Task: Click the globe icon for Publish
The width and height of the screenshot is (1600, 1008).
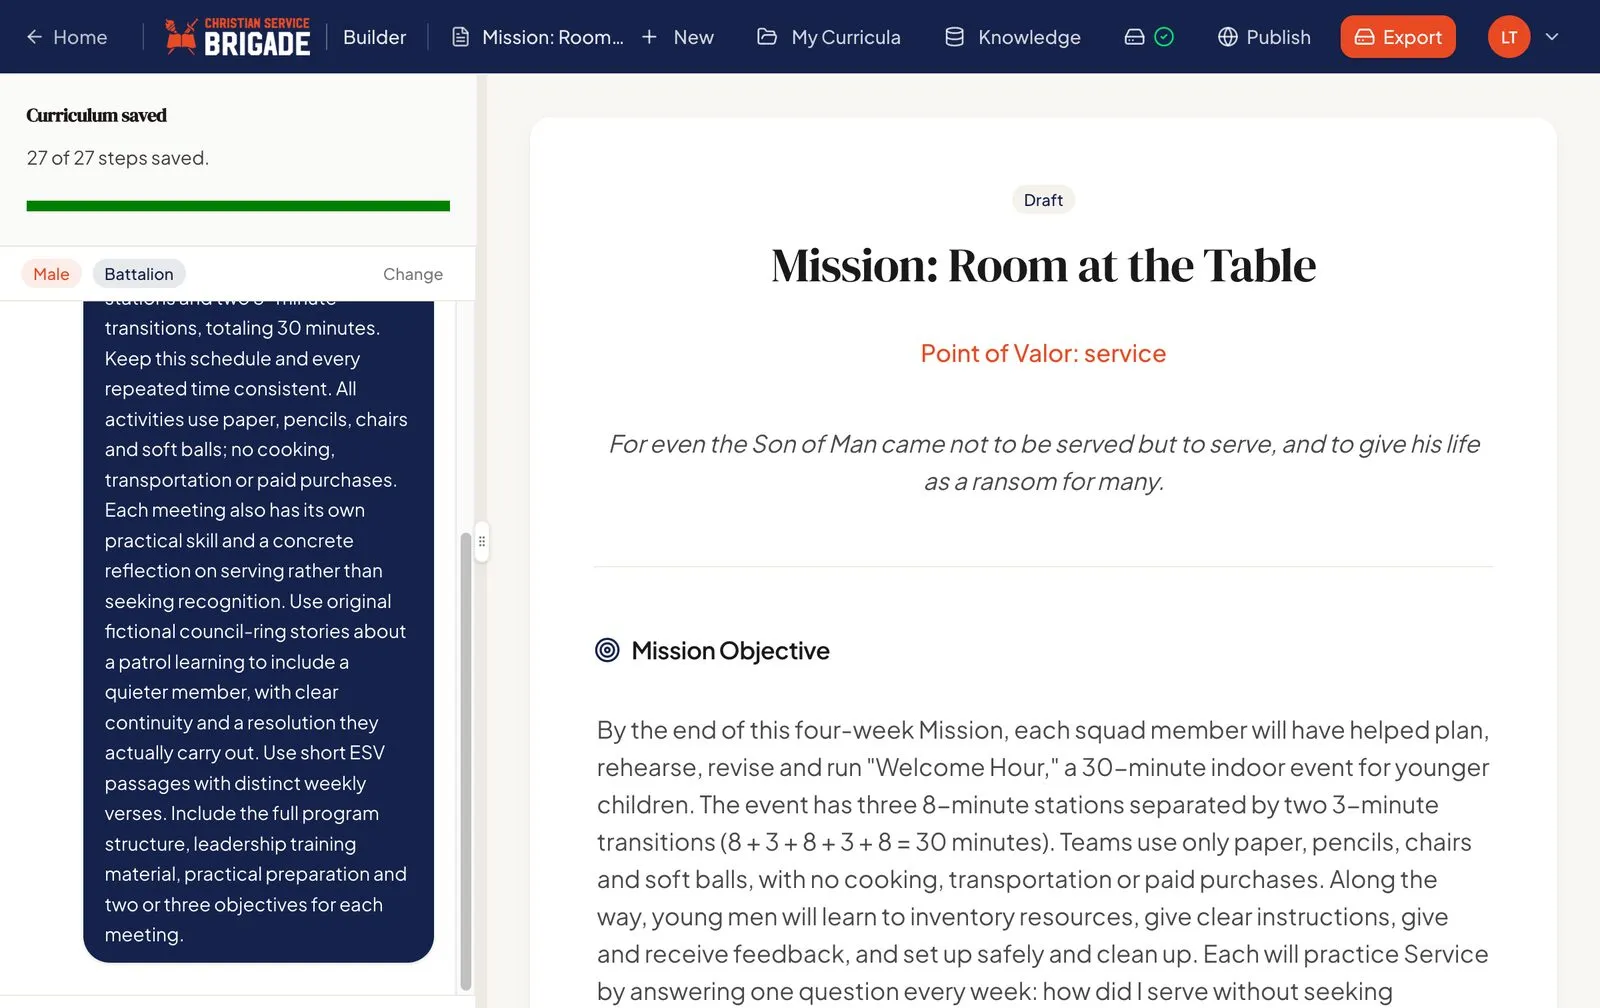Action: click(1228, 37)
